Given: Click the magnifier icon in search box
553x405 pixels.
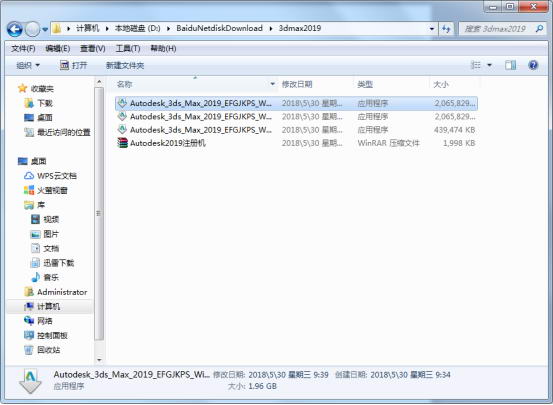Looking at the screenshot, I should click(x=539, y=29).
